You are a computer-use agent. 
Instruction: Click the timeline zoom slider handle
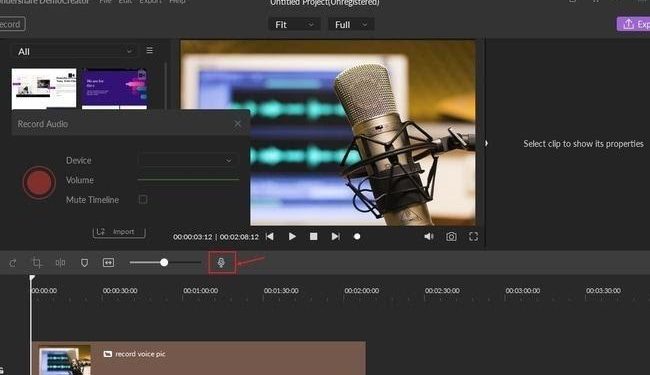coord(164,262)
